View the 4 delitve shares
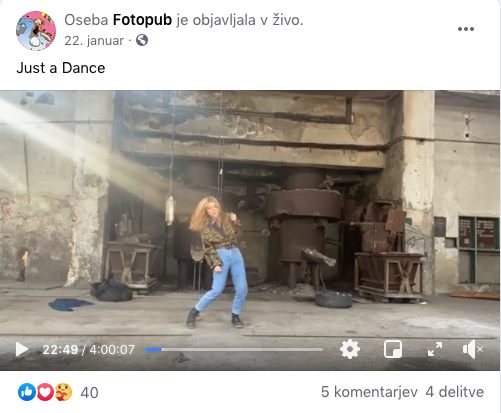This screenshot has height=413, width=501. pyautogui.click(x=455, y=392)
